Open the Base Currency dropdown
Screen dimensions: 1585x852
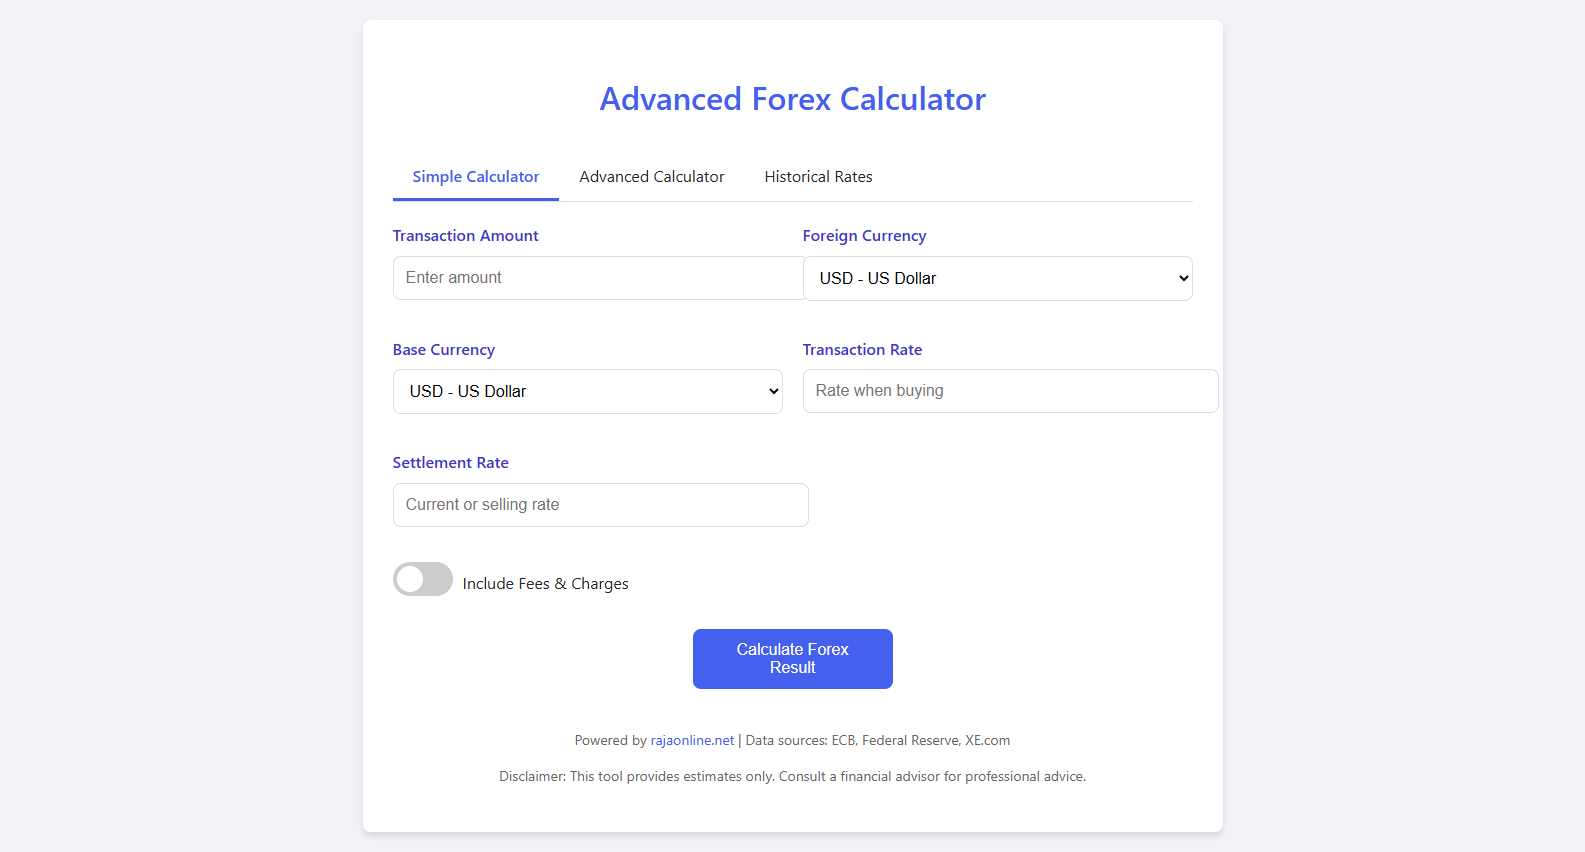tap(588, 391)
